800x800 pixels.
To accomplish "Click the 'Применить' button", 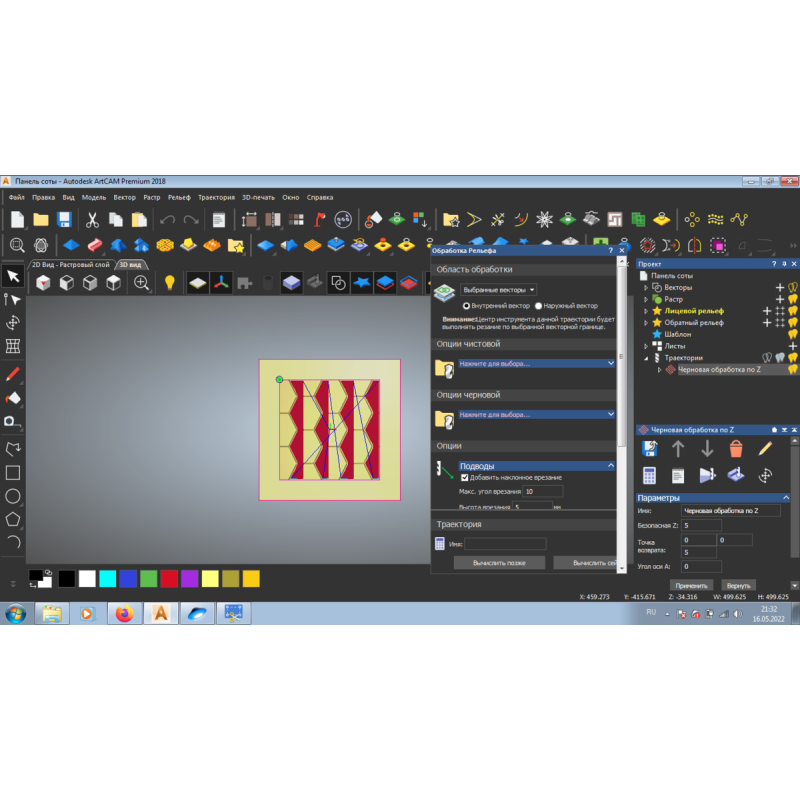I will (691, 585).
